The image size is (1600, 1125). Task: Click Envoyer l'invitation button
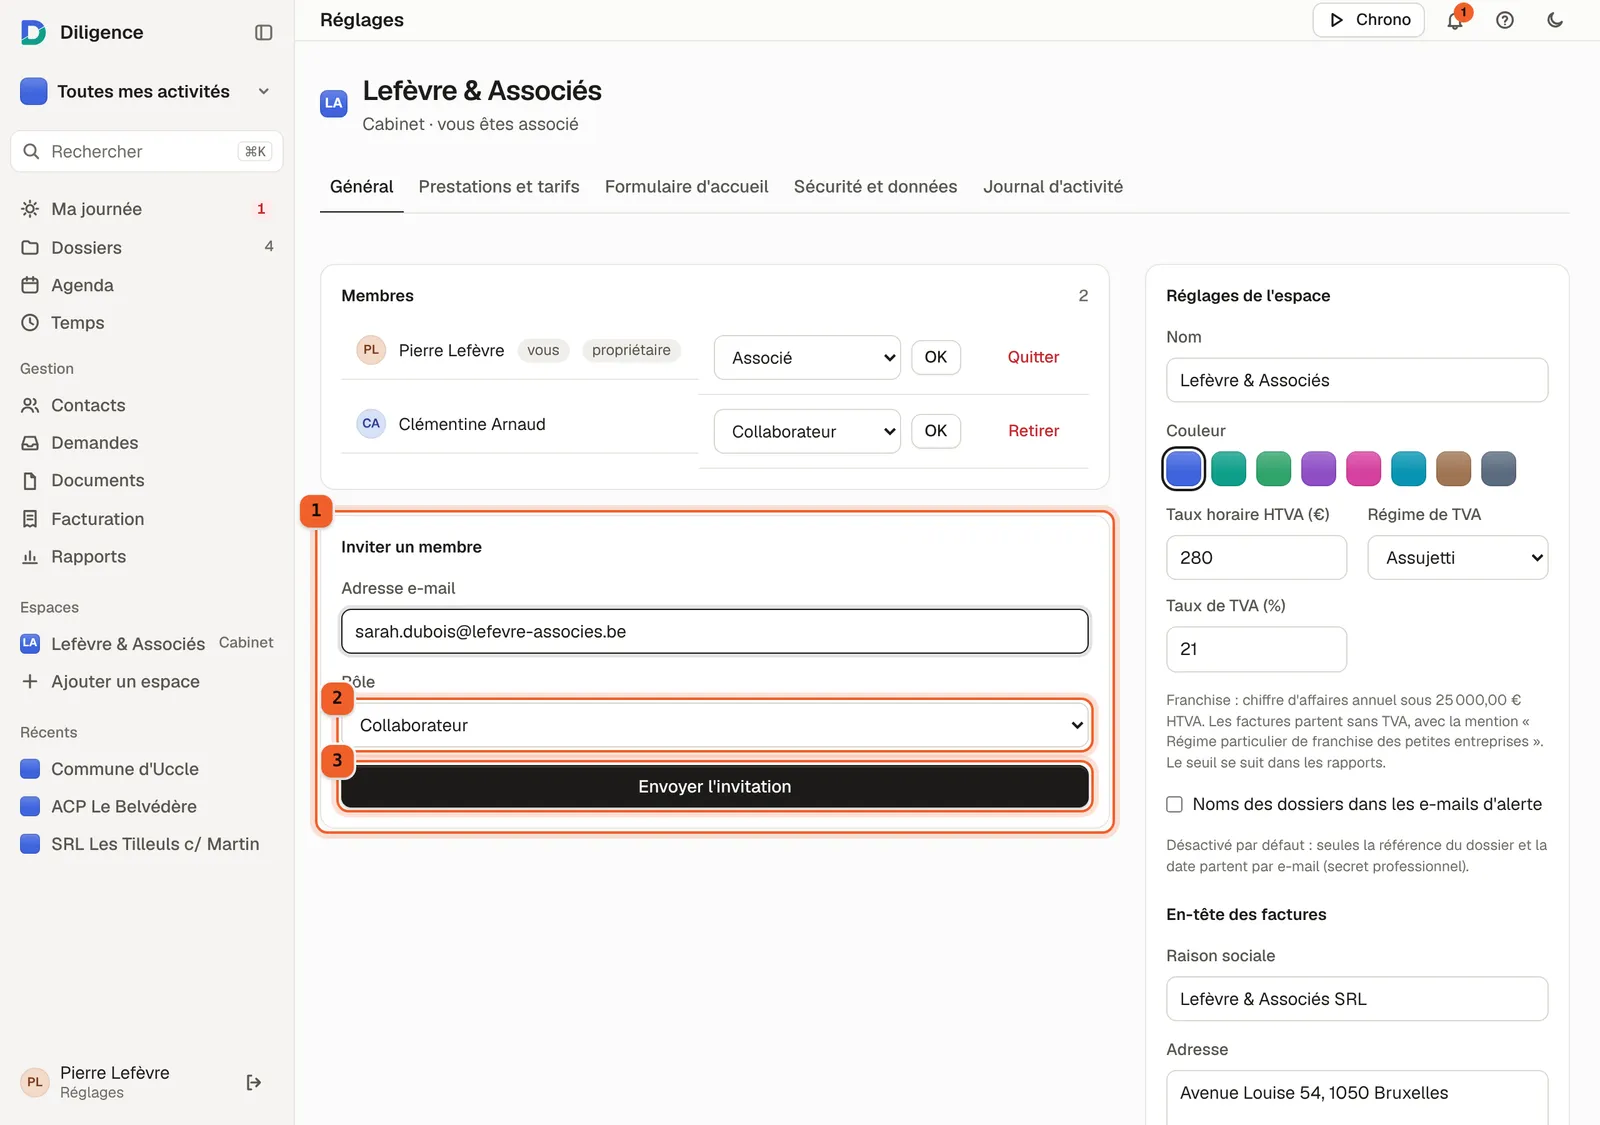click(715, 787)
